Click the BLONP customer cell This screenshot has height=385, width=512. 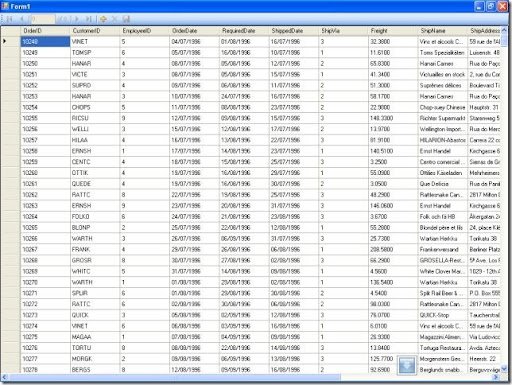(95, 228)
